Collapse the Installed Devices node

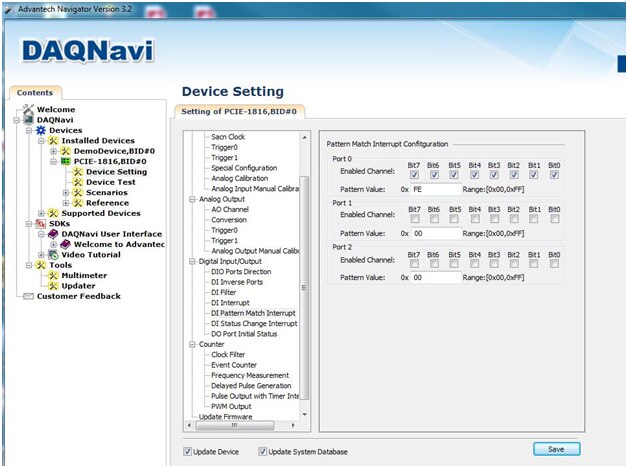(41, 141)
